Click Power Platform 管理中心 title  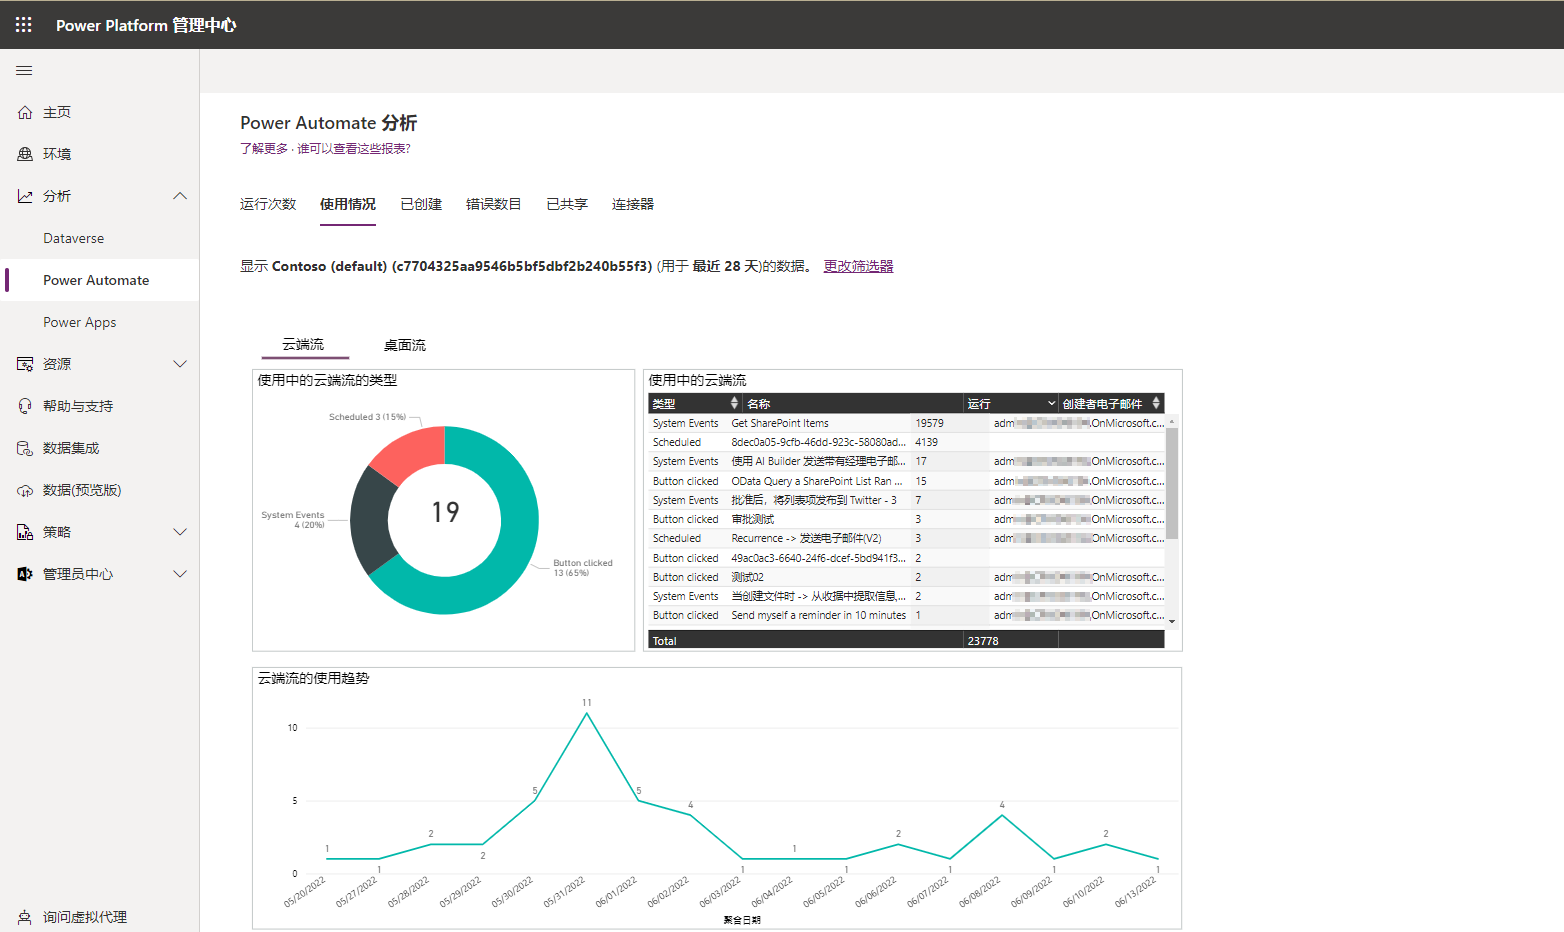[x=146, y=25]
